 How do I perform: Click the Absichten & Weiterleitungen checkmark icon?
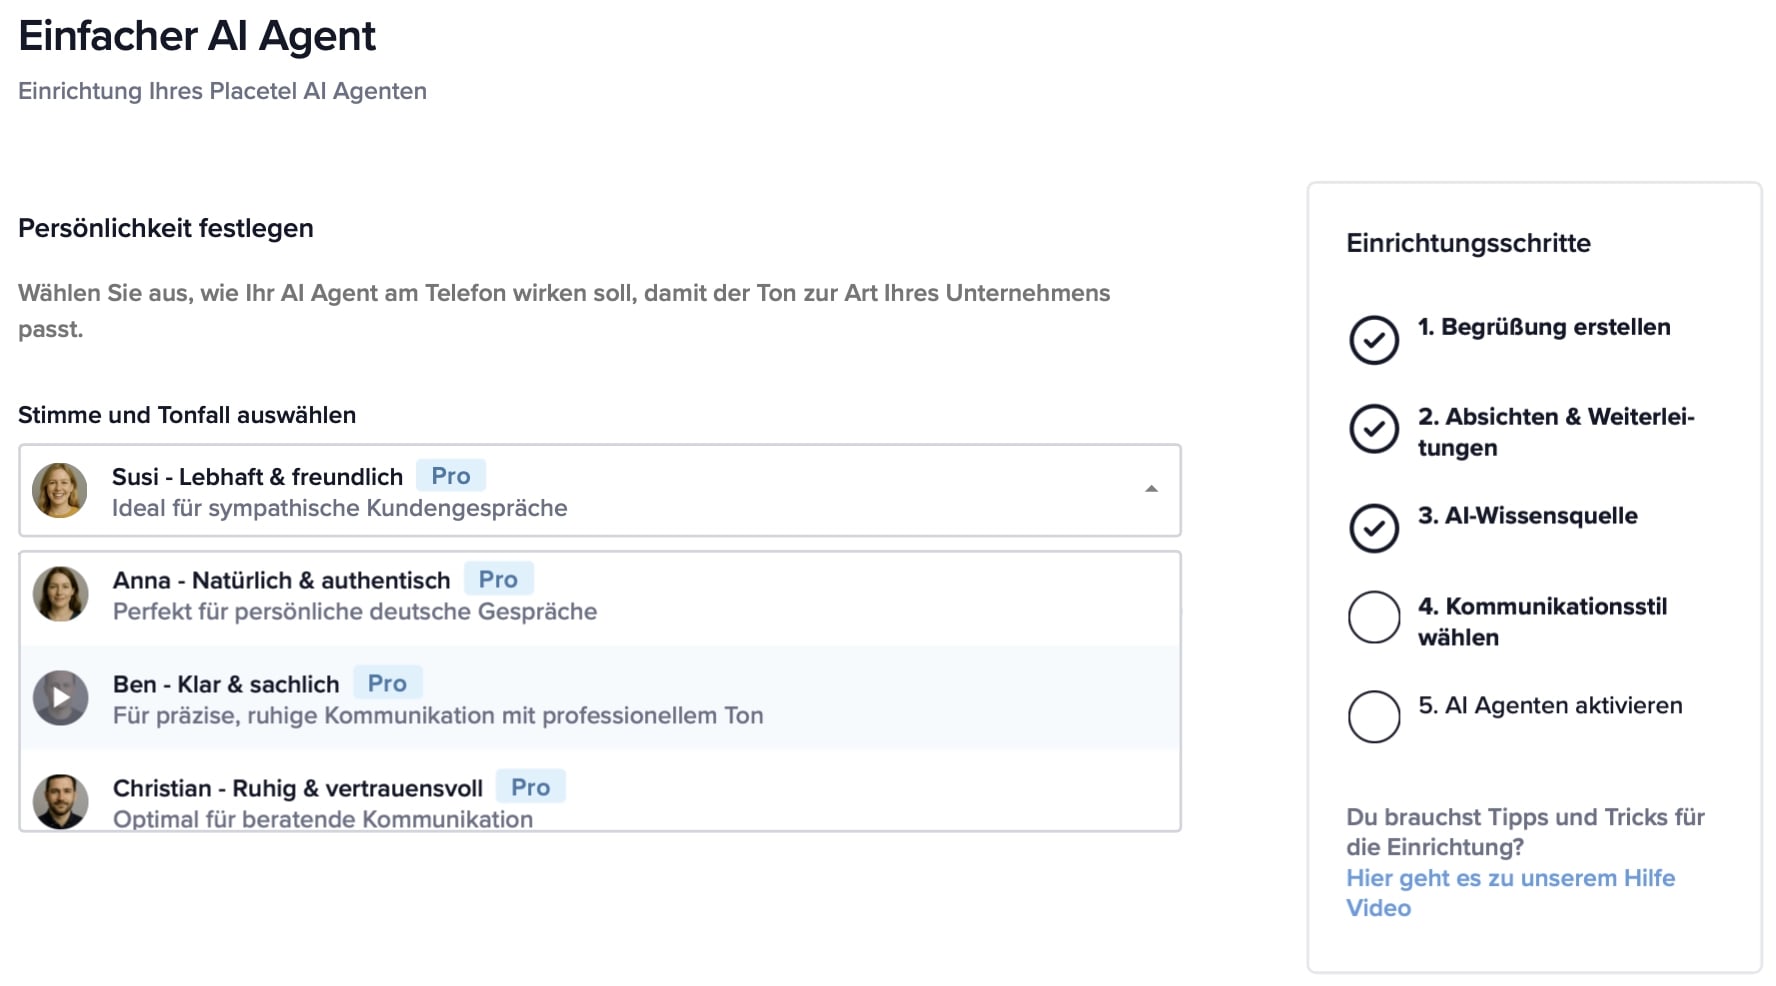point(1374,429)
